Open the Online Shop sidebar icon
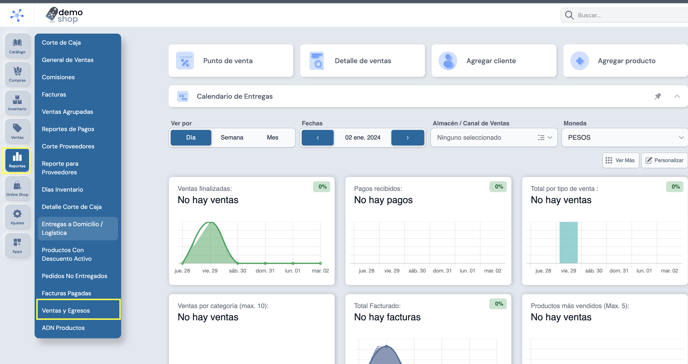 point(17,188)
